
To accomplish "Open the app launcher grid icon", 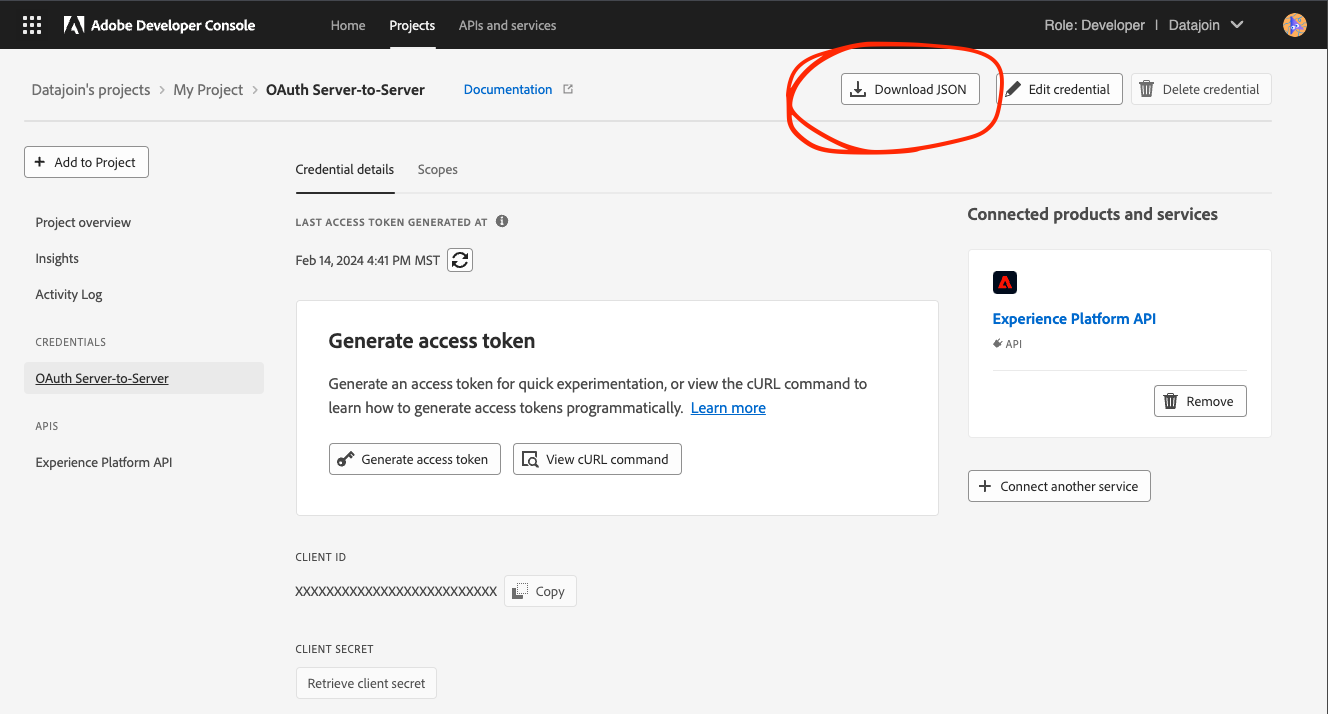I will tap(31, 25).
